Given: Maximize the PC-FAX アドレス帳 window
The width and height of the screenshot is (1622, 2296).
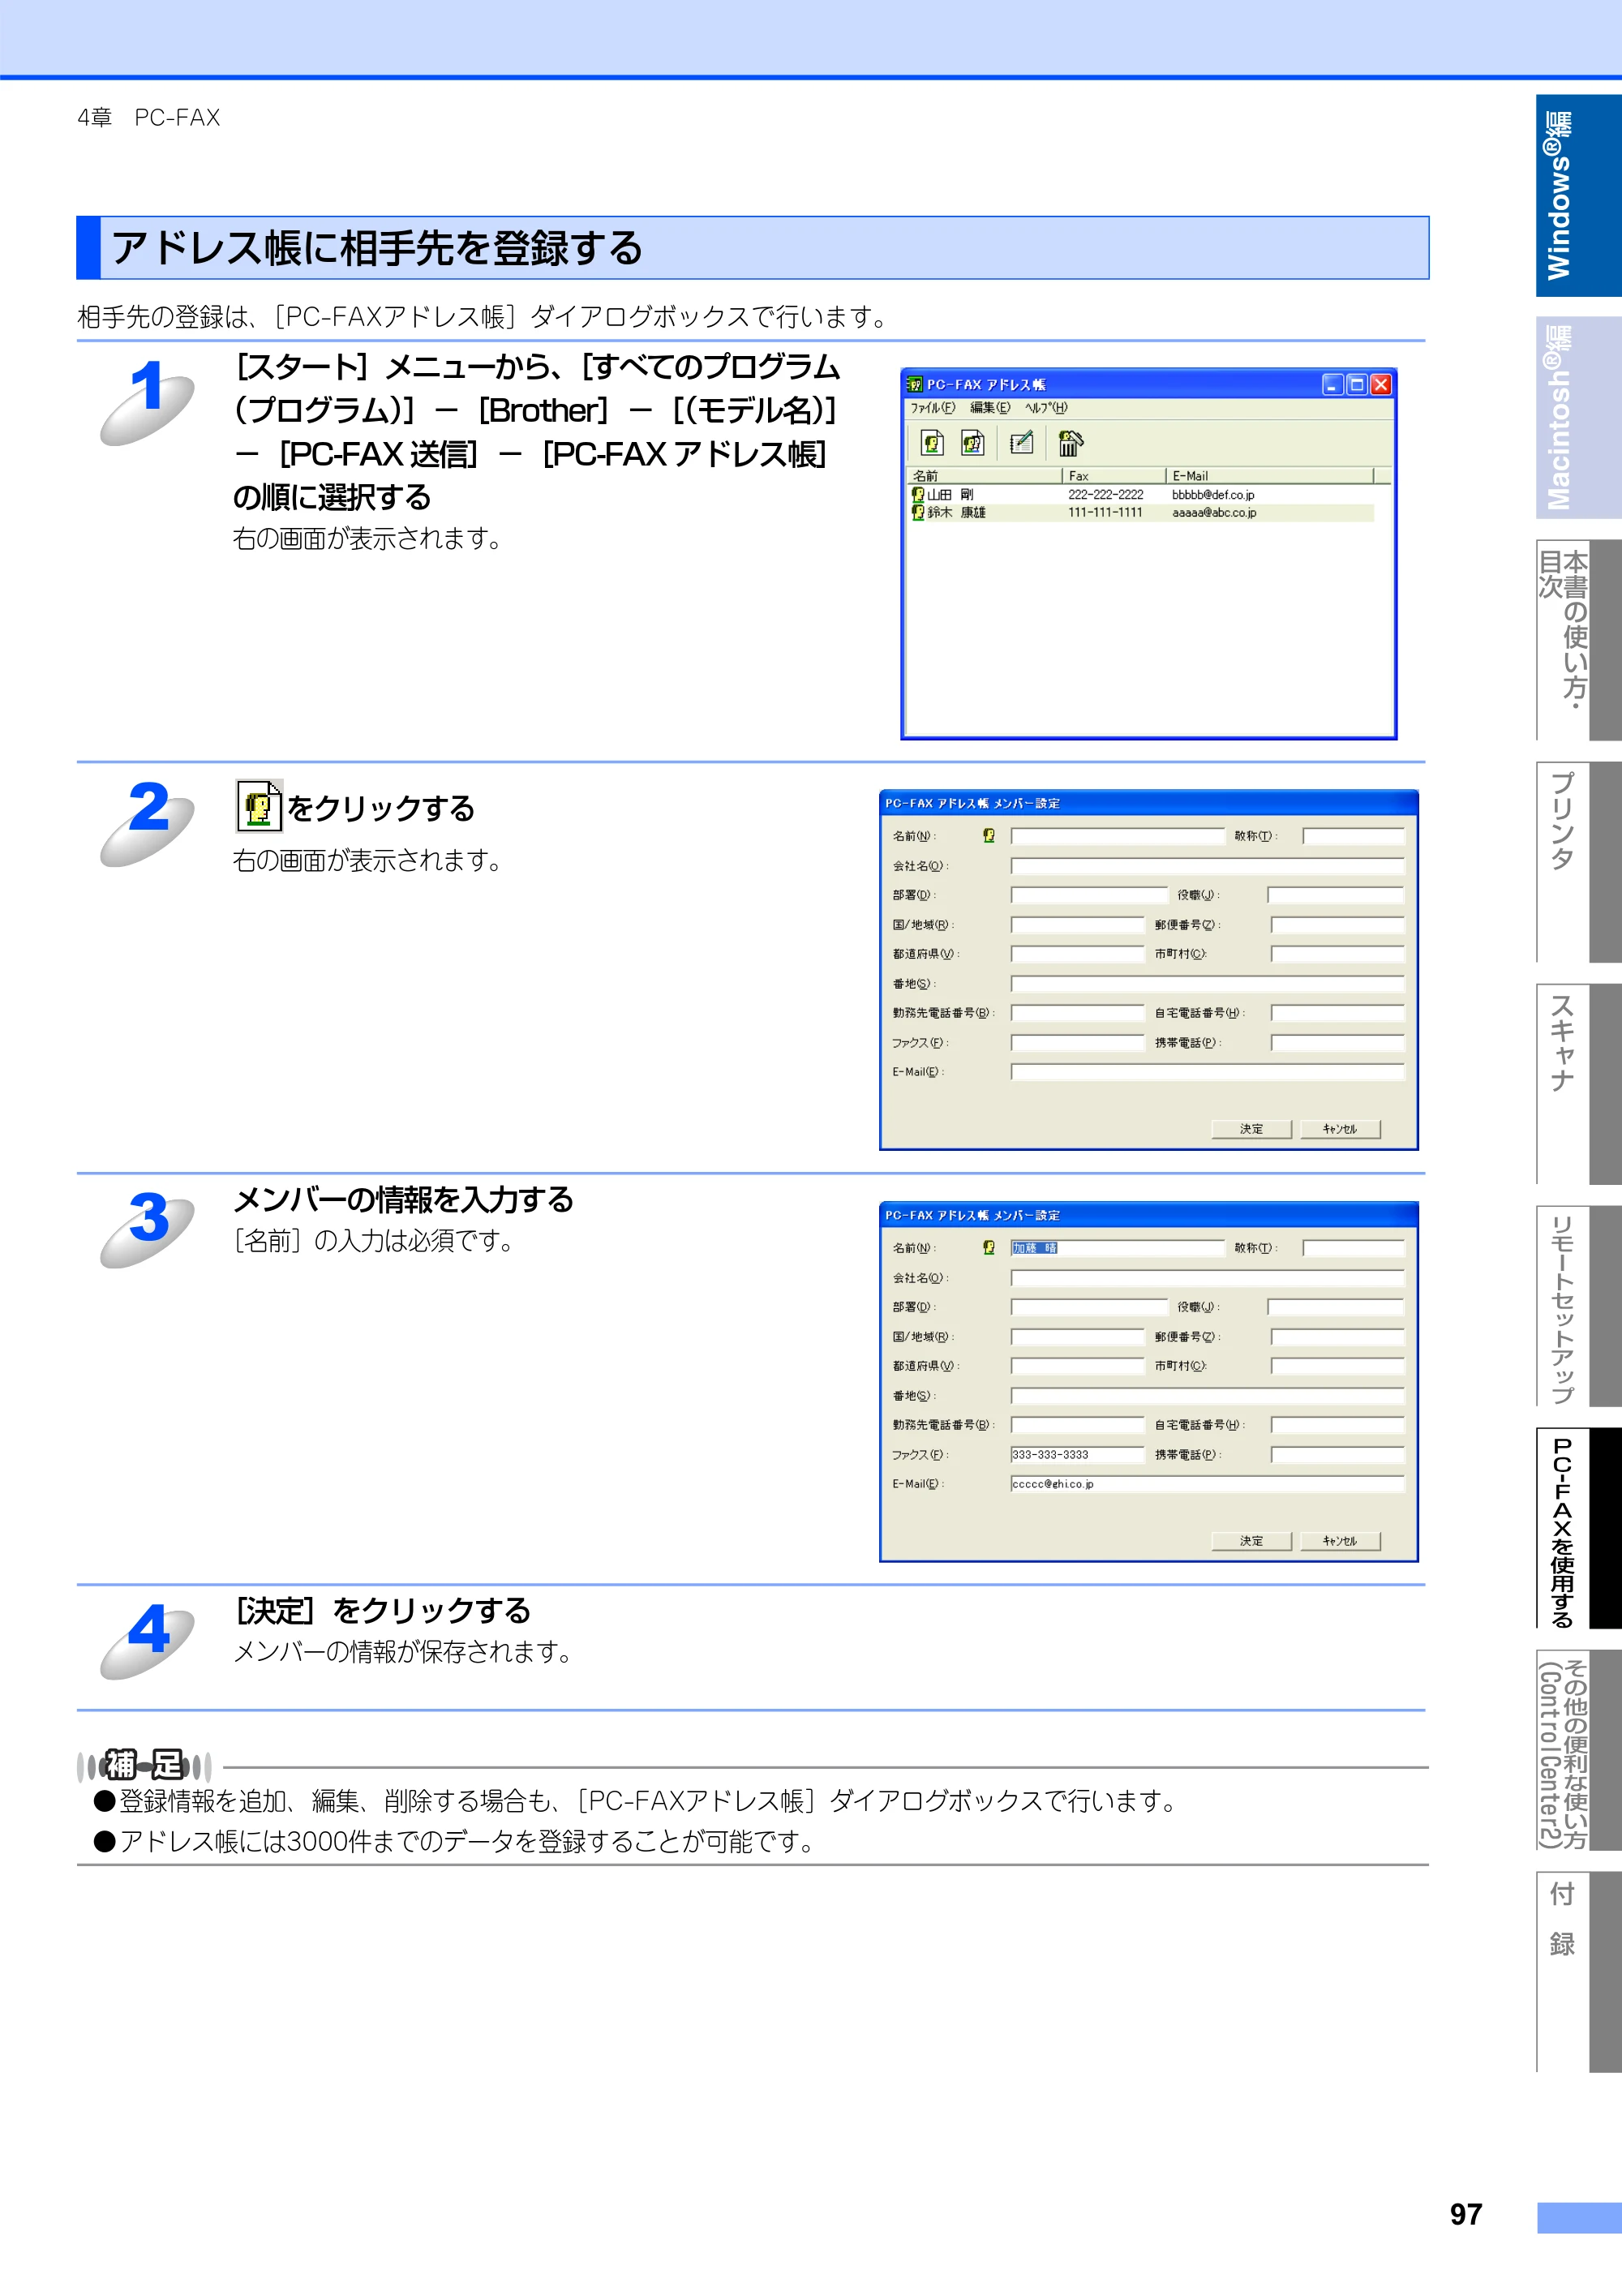Looking at the screenshot, I should coord(1357,384).
